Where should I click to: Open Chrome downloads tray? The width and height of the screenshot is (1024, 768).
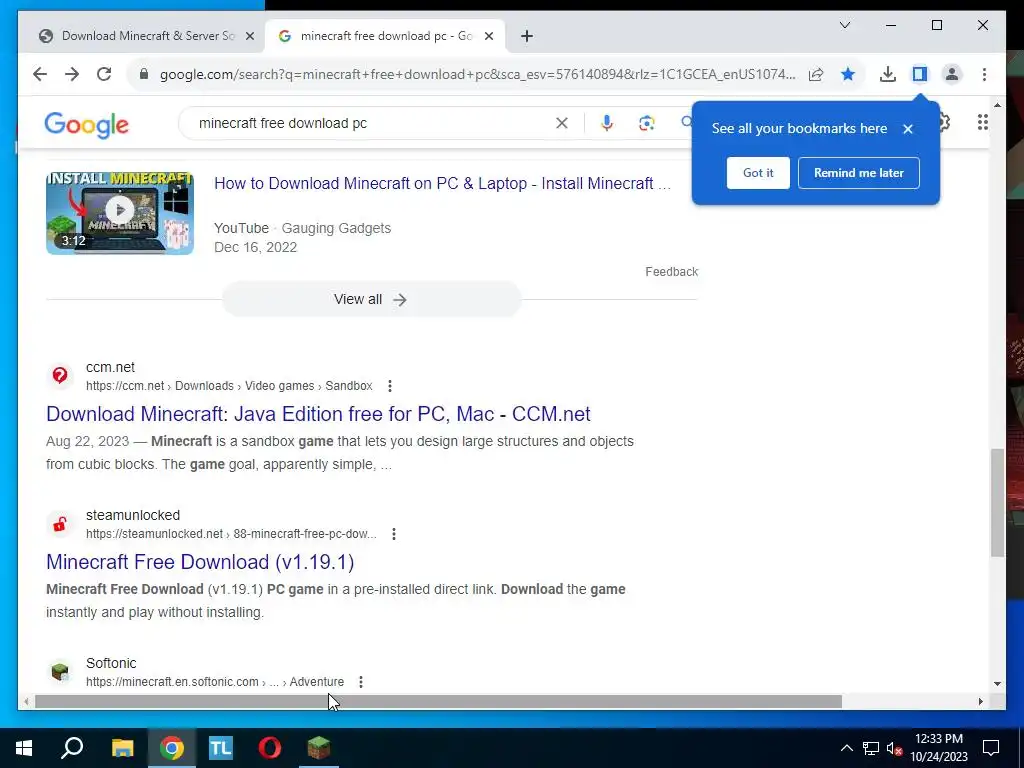(x=888, y=74)
